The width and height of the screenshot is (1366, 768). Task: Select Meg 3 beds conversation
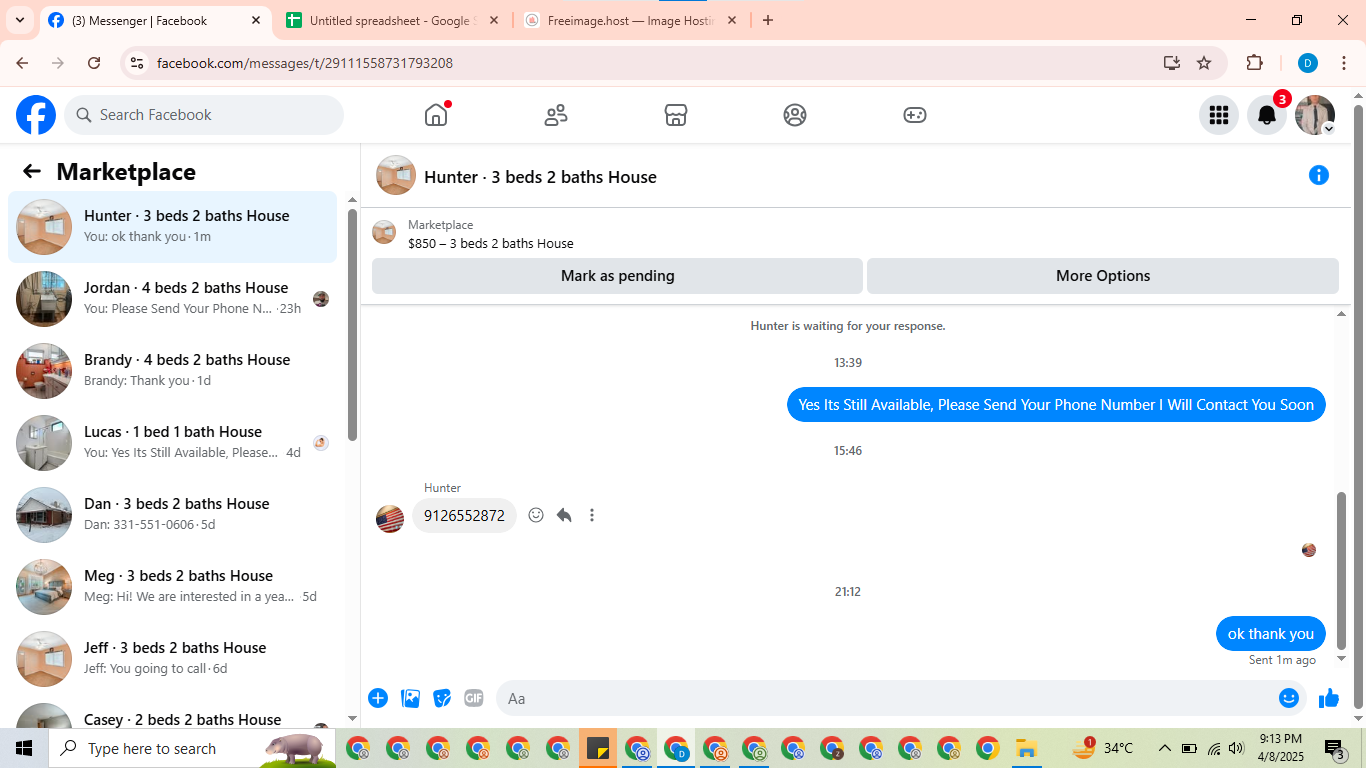[x=173, y=587]
